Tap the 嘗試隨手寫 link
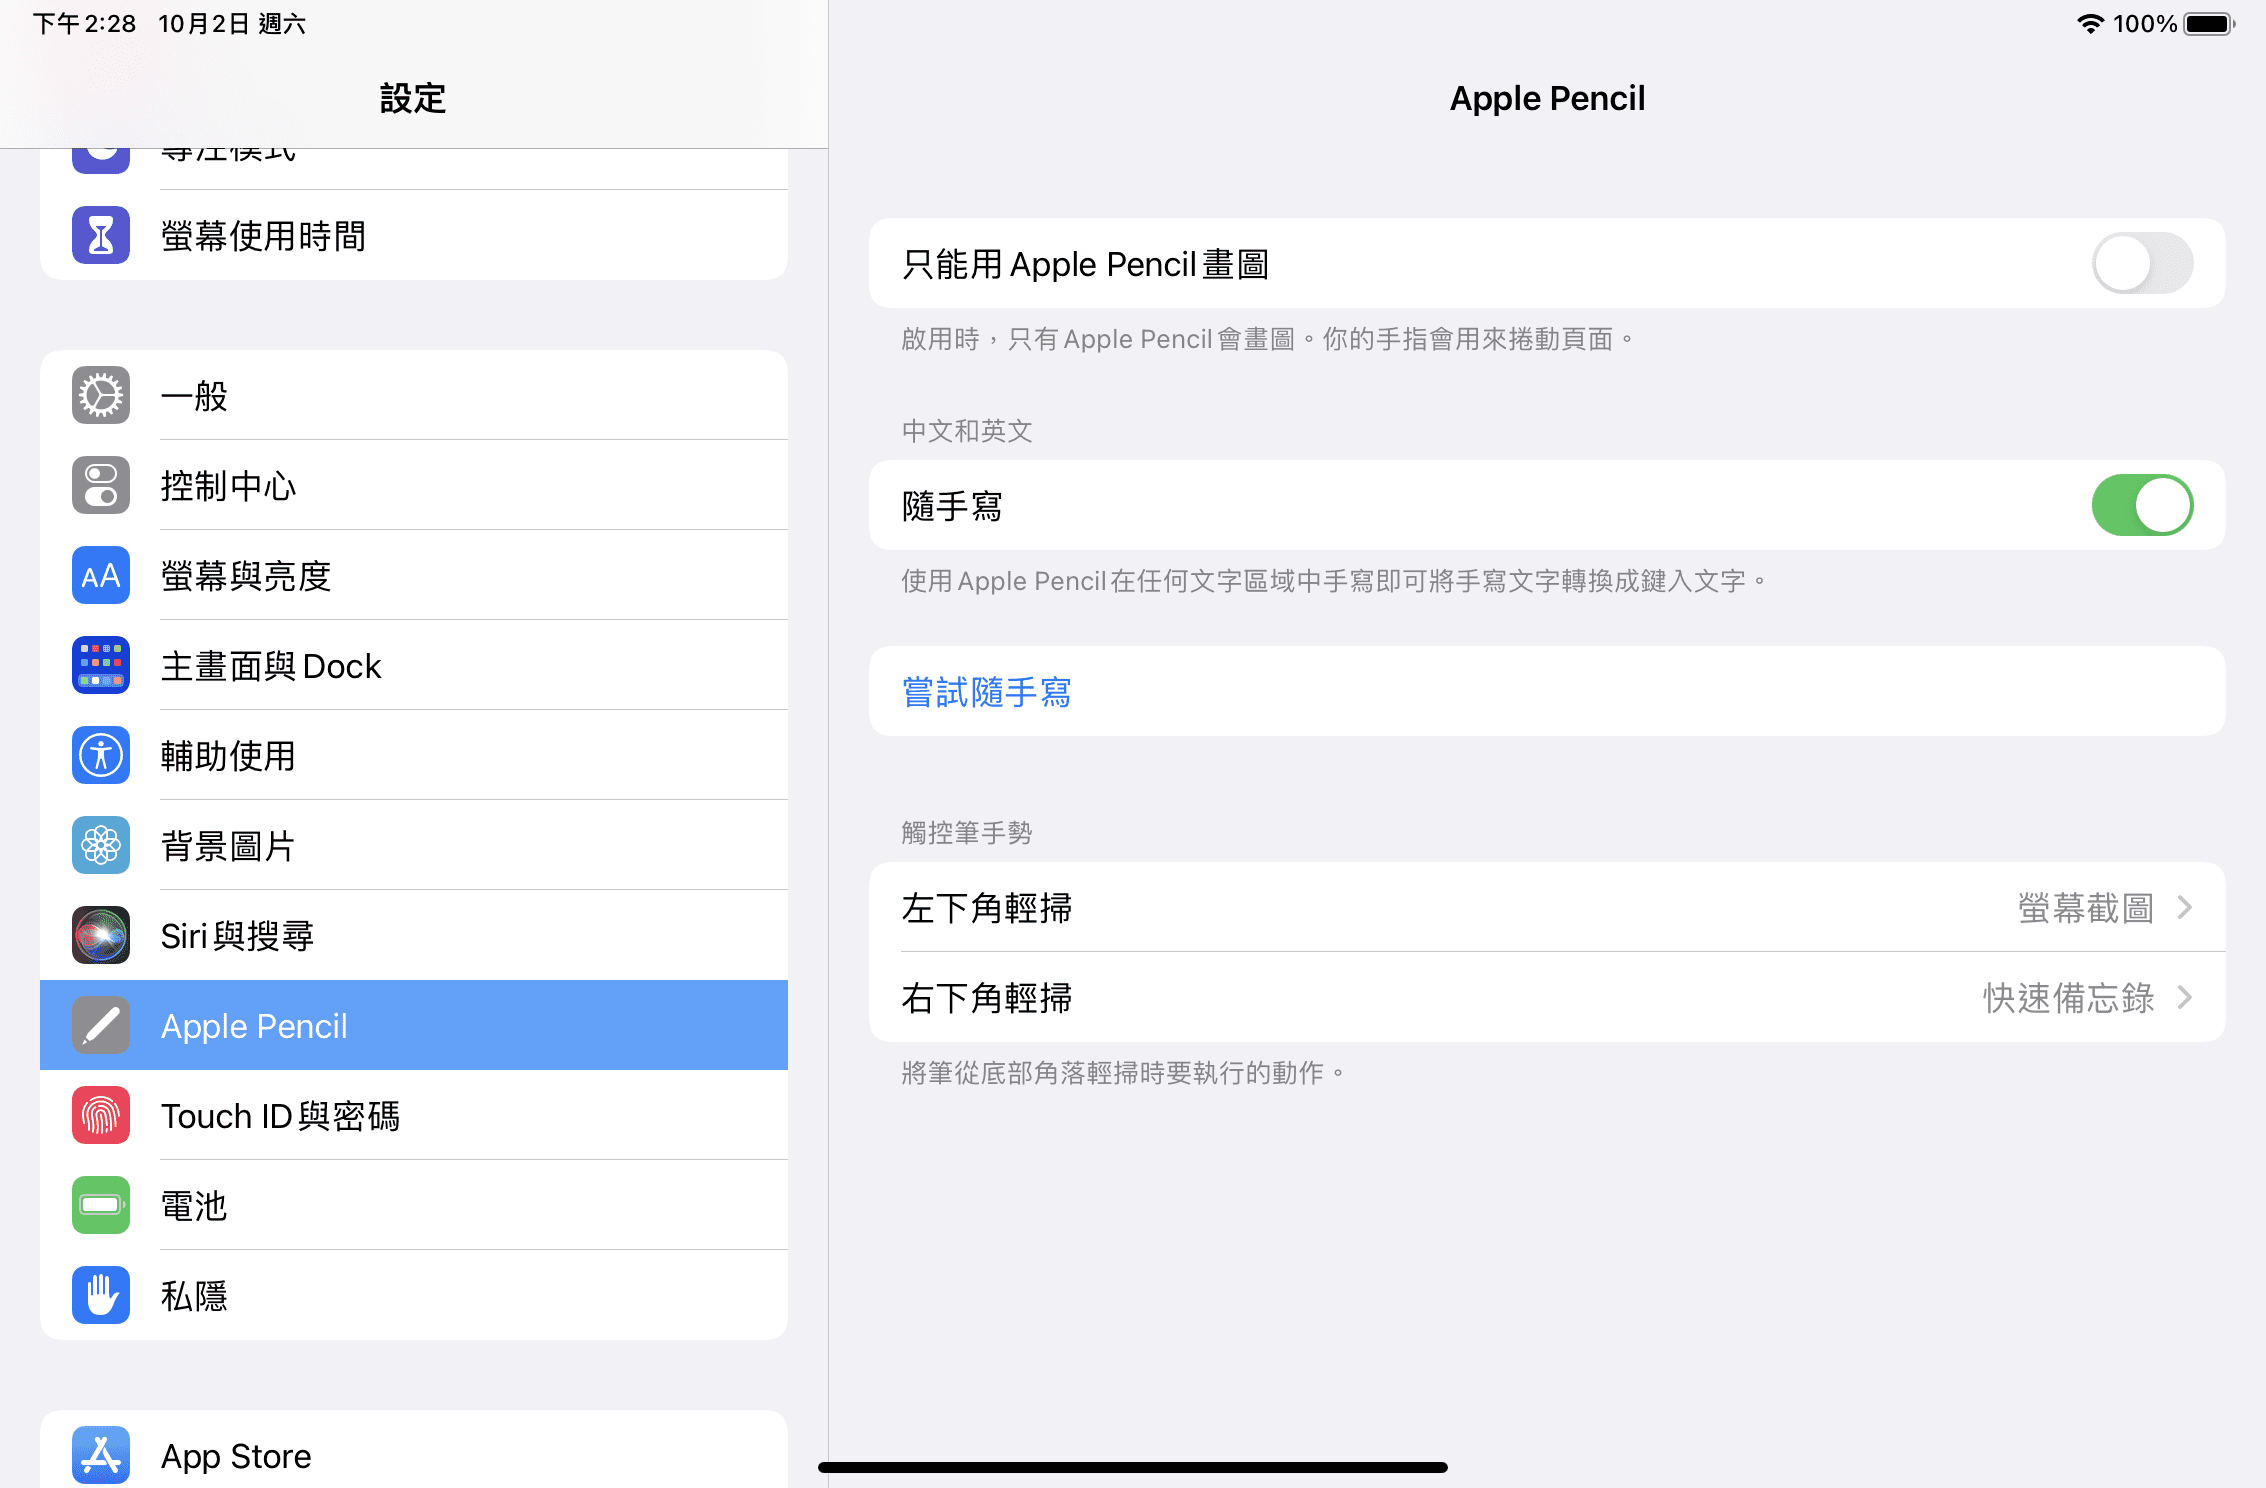 tap(986, 692)
